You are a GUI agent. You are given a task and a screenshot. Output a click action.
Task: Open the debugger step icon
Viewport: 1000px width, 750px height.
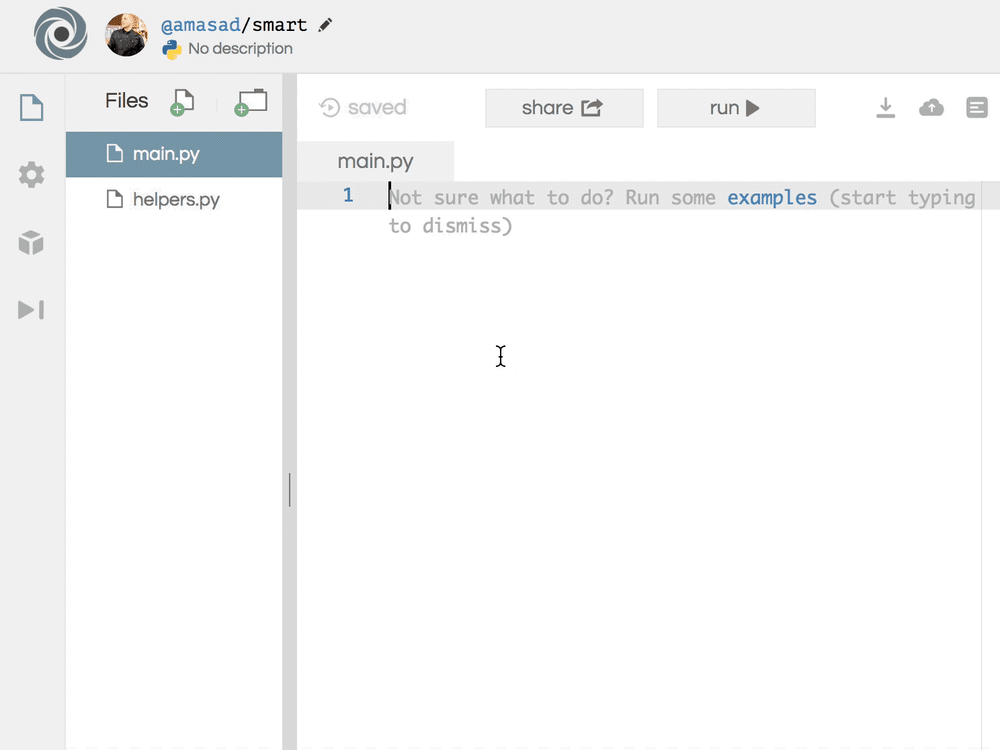pos(32,310)
